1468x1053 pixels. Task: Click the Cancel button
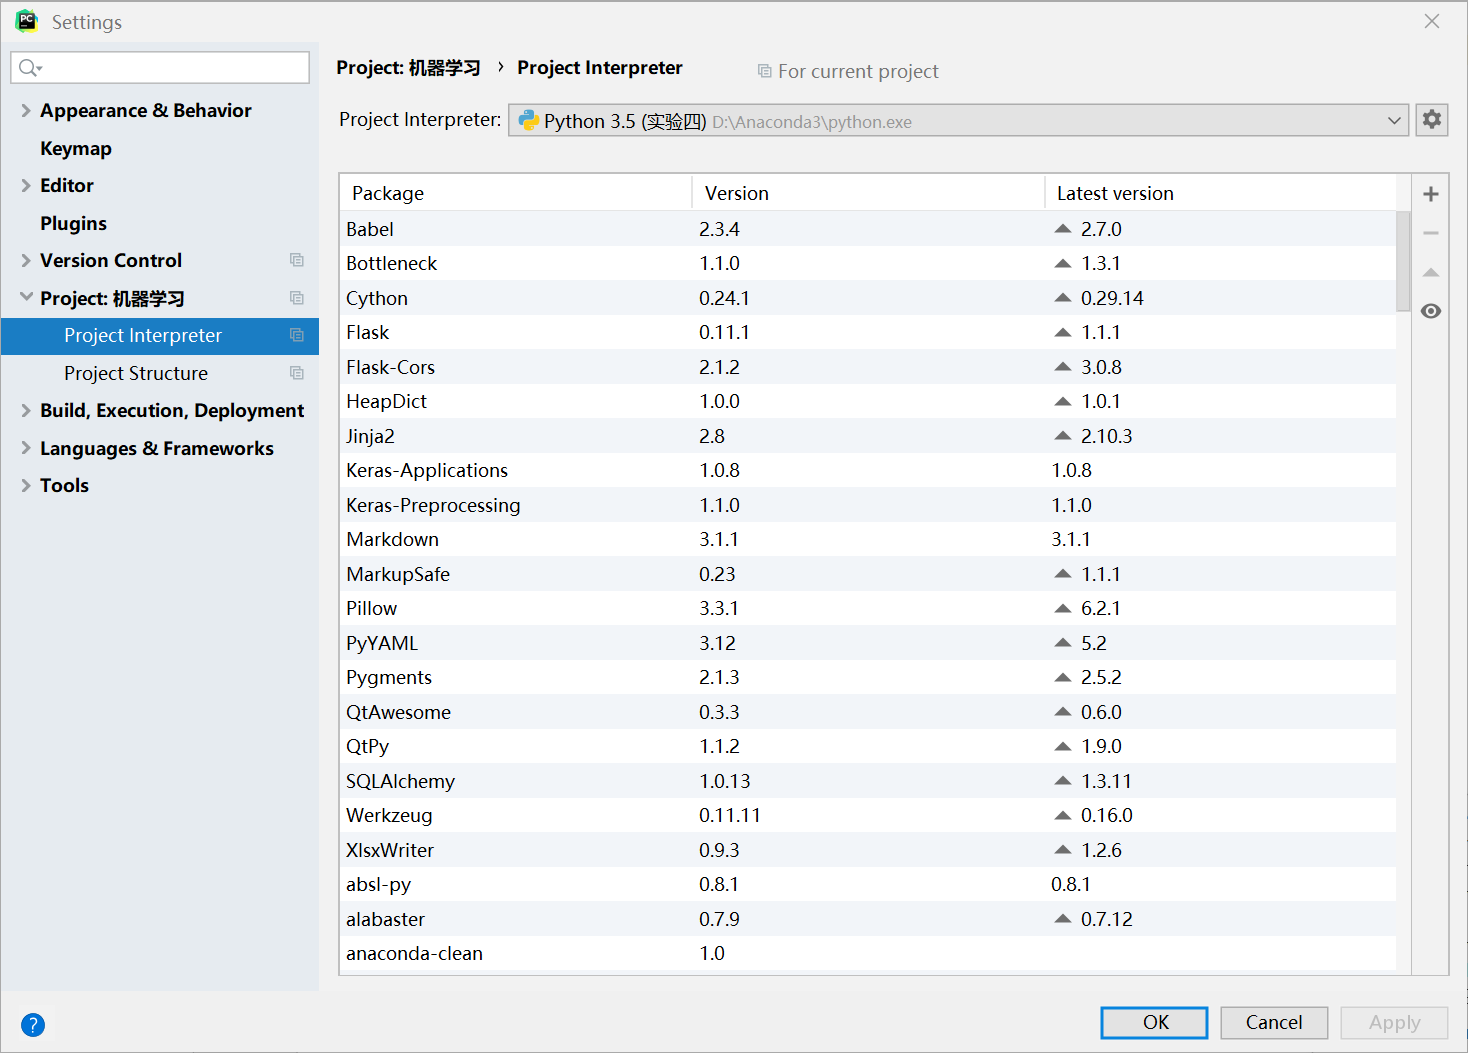coord(1274,1022)
